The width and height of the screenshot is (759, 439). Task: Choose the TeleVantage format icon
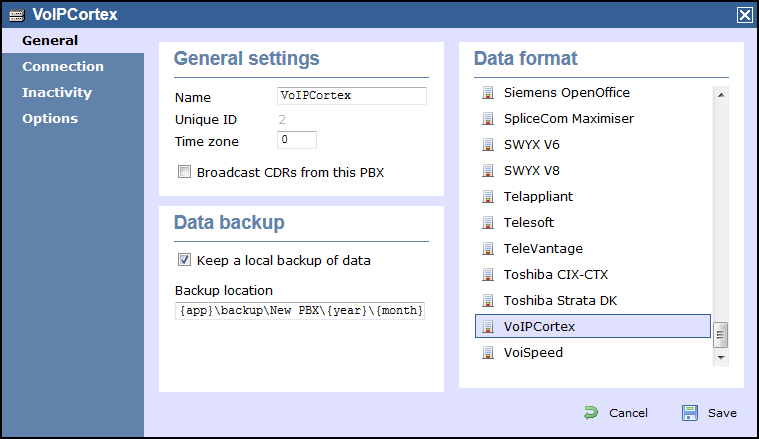tap(488, 249)
